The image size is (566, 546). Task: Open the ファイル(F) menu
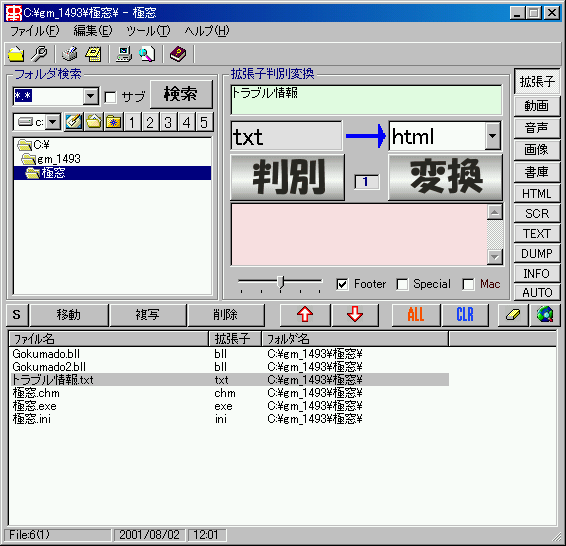[x=35, y=31]
